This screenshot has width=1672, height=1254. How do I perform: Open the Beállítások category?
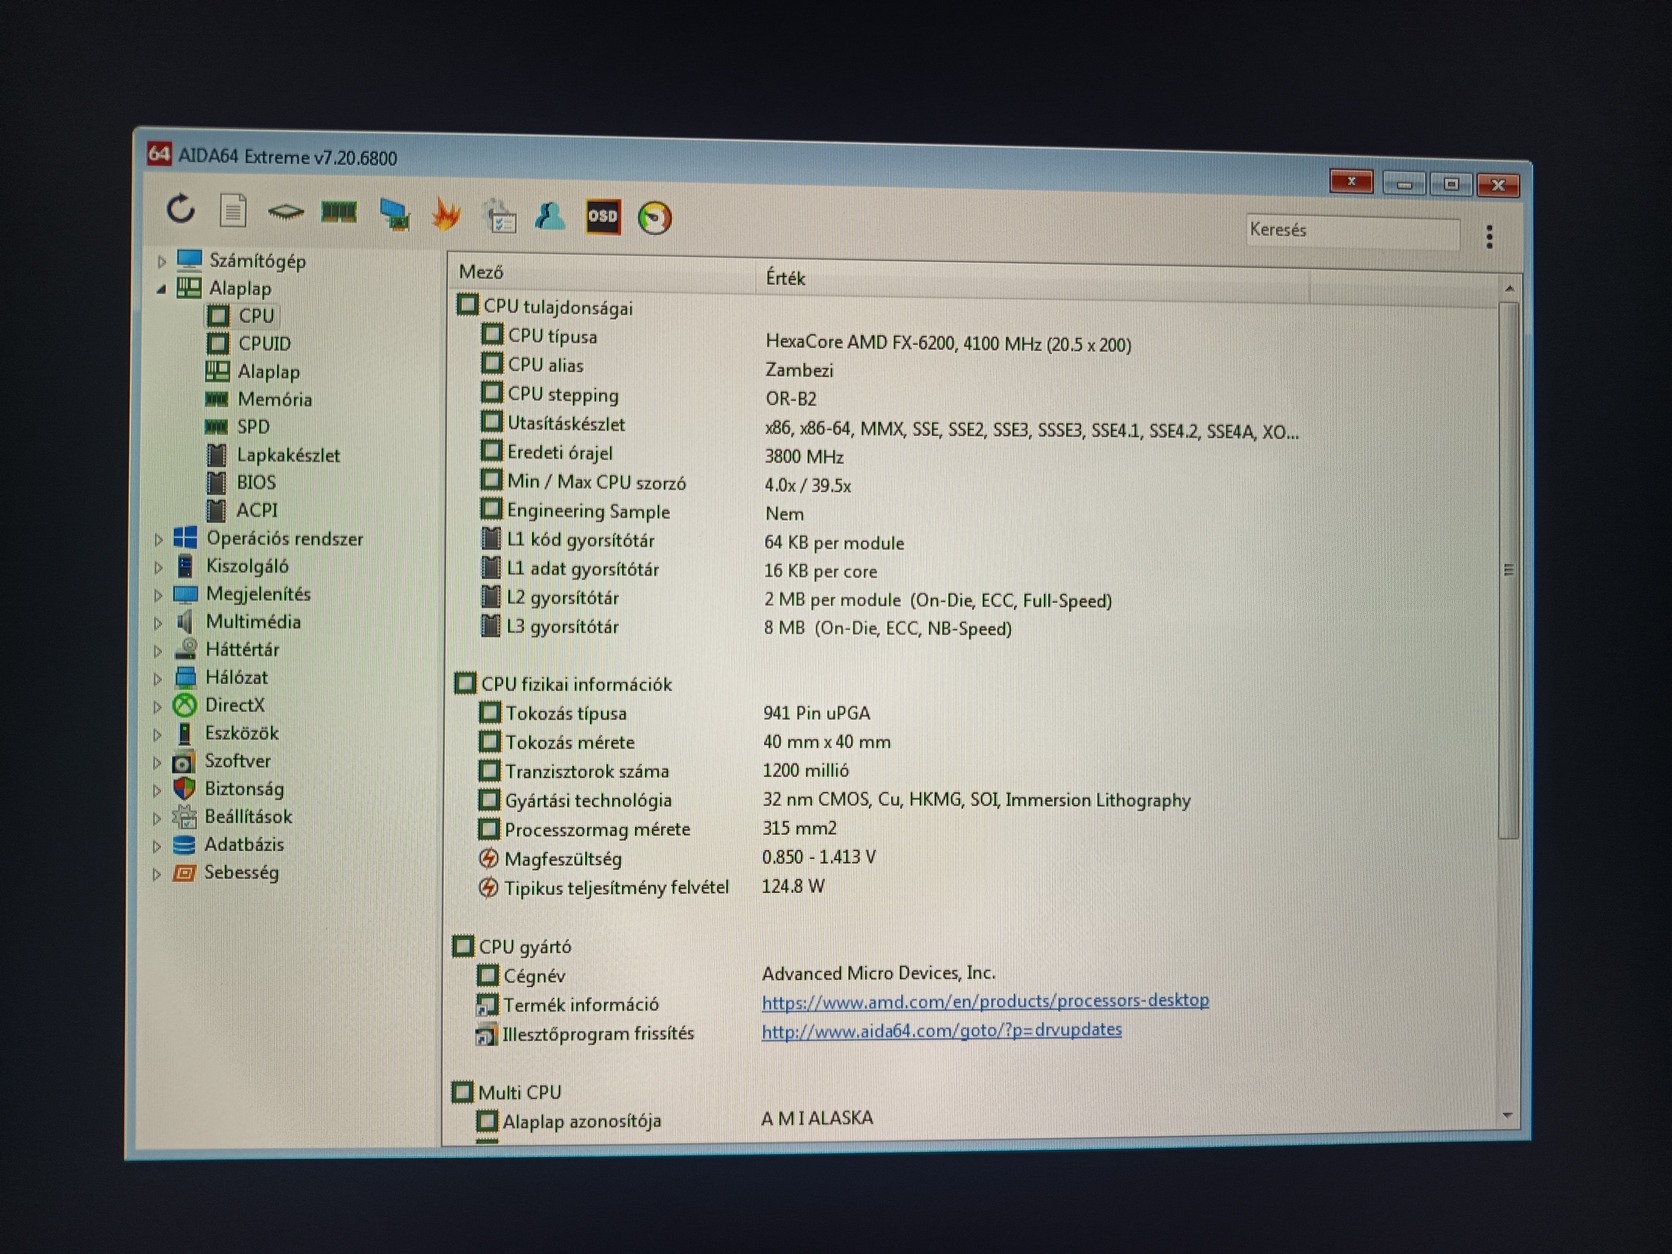tap(248, 817)
